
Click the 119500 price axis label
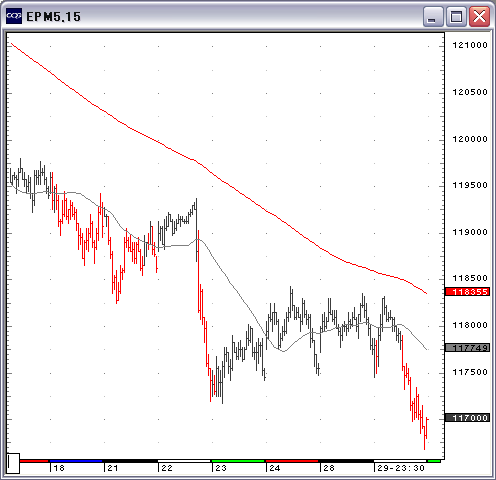(x=470, y=185)
